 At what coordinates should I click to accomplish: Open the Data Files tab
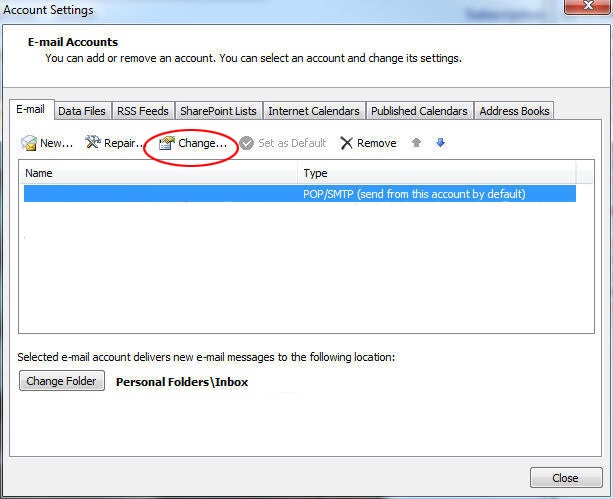82,111
